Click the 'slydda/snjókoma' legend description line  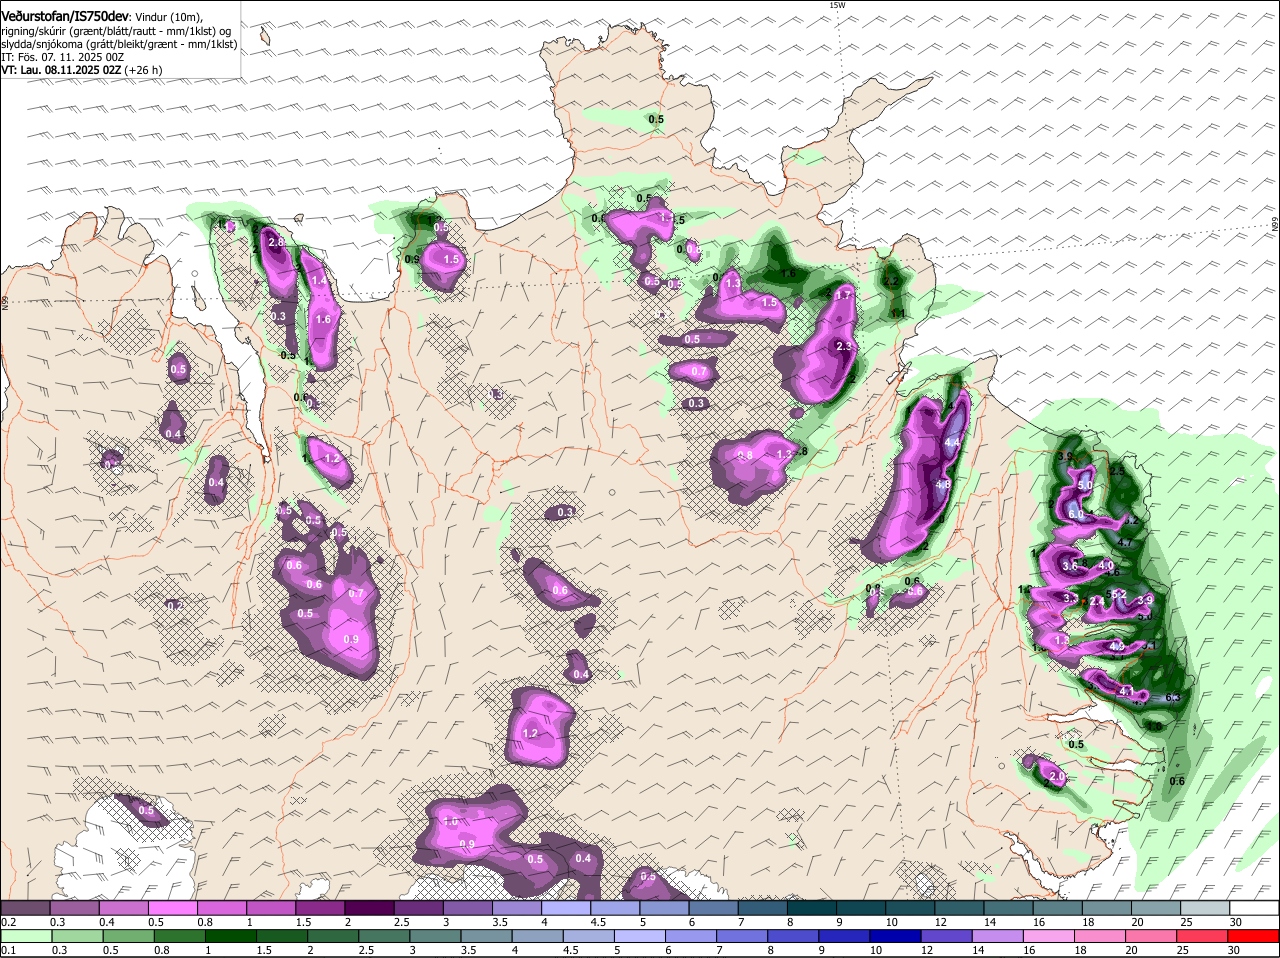[x=119, y=44]
